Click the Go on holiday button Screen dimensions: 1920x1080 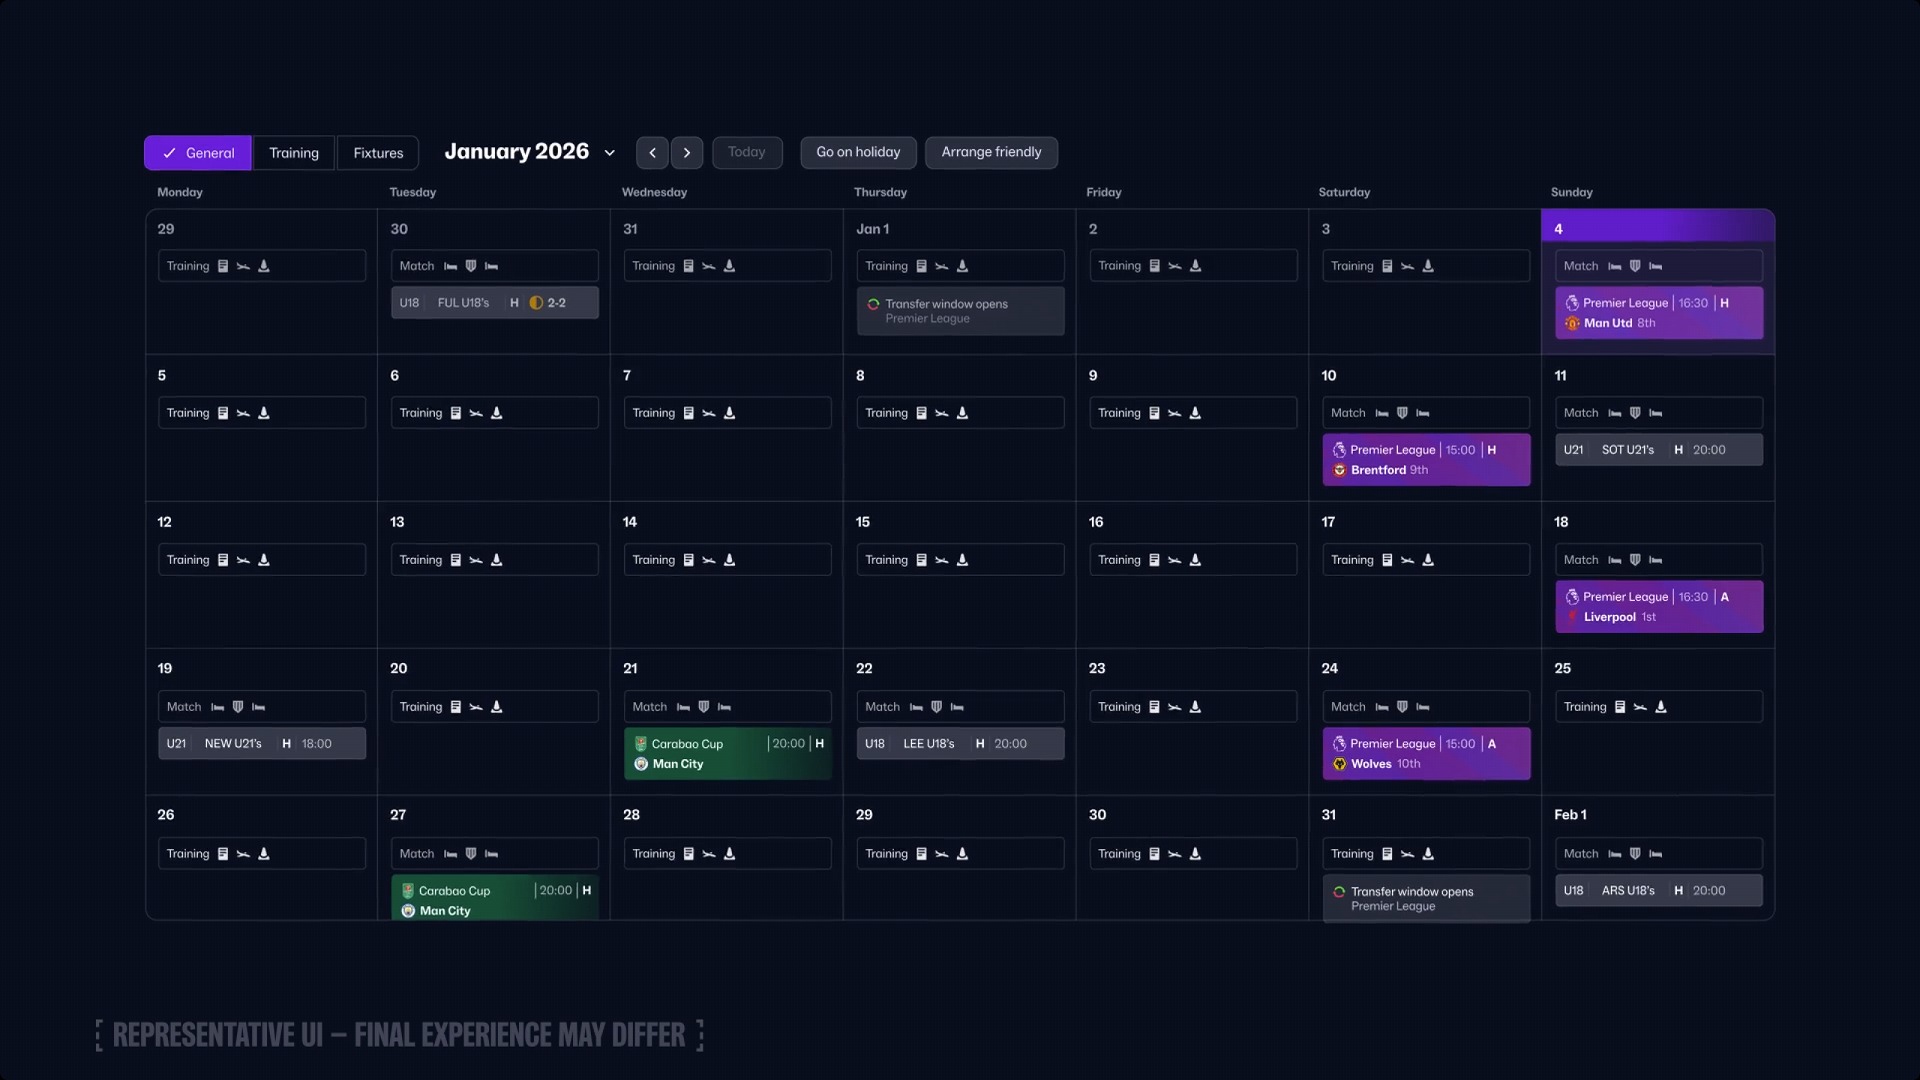click(x=857, y=152)
